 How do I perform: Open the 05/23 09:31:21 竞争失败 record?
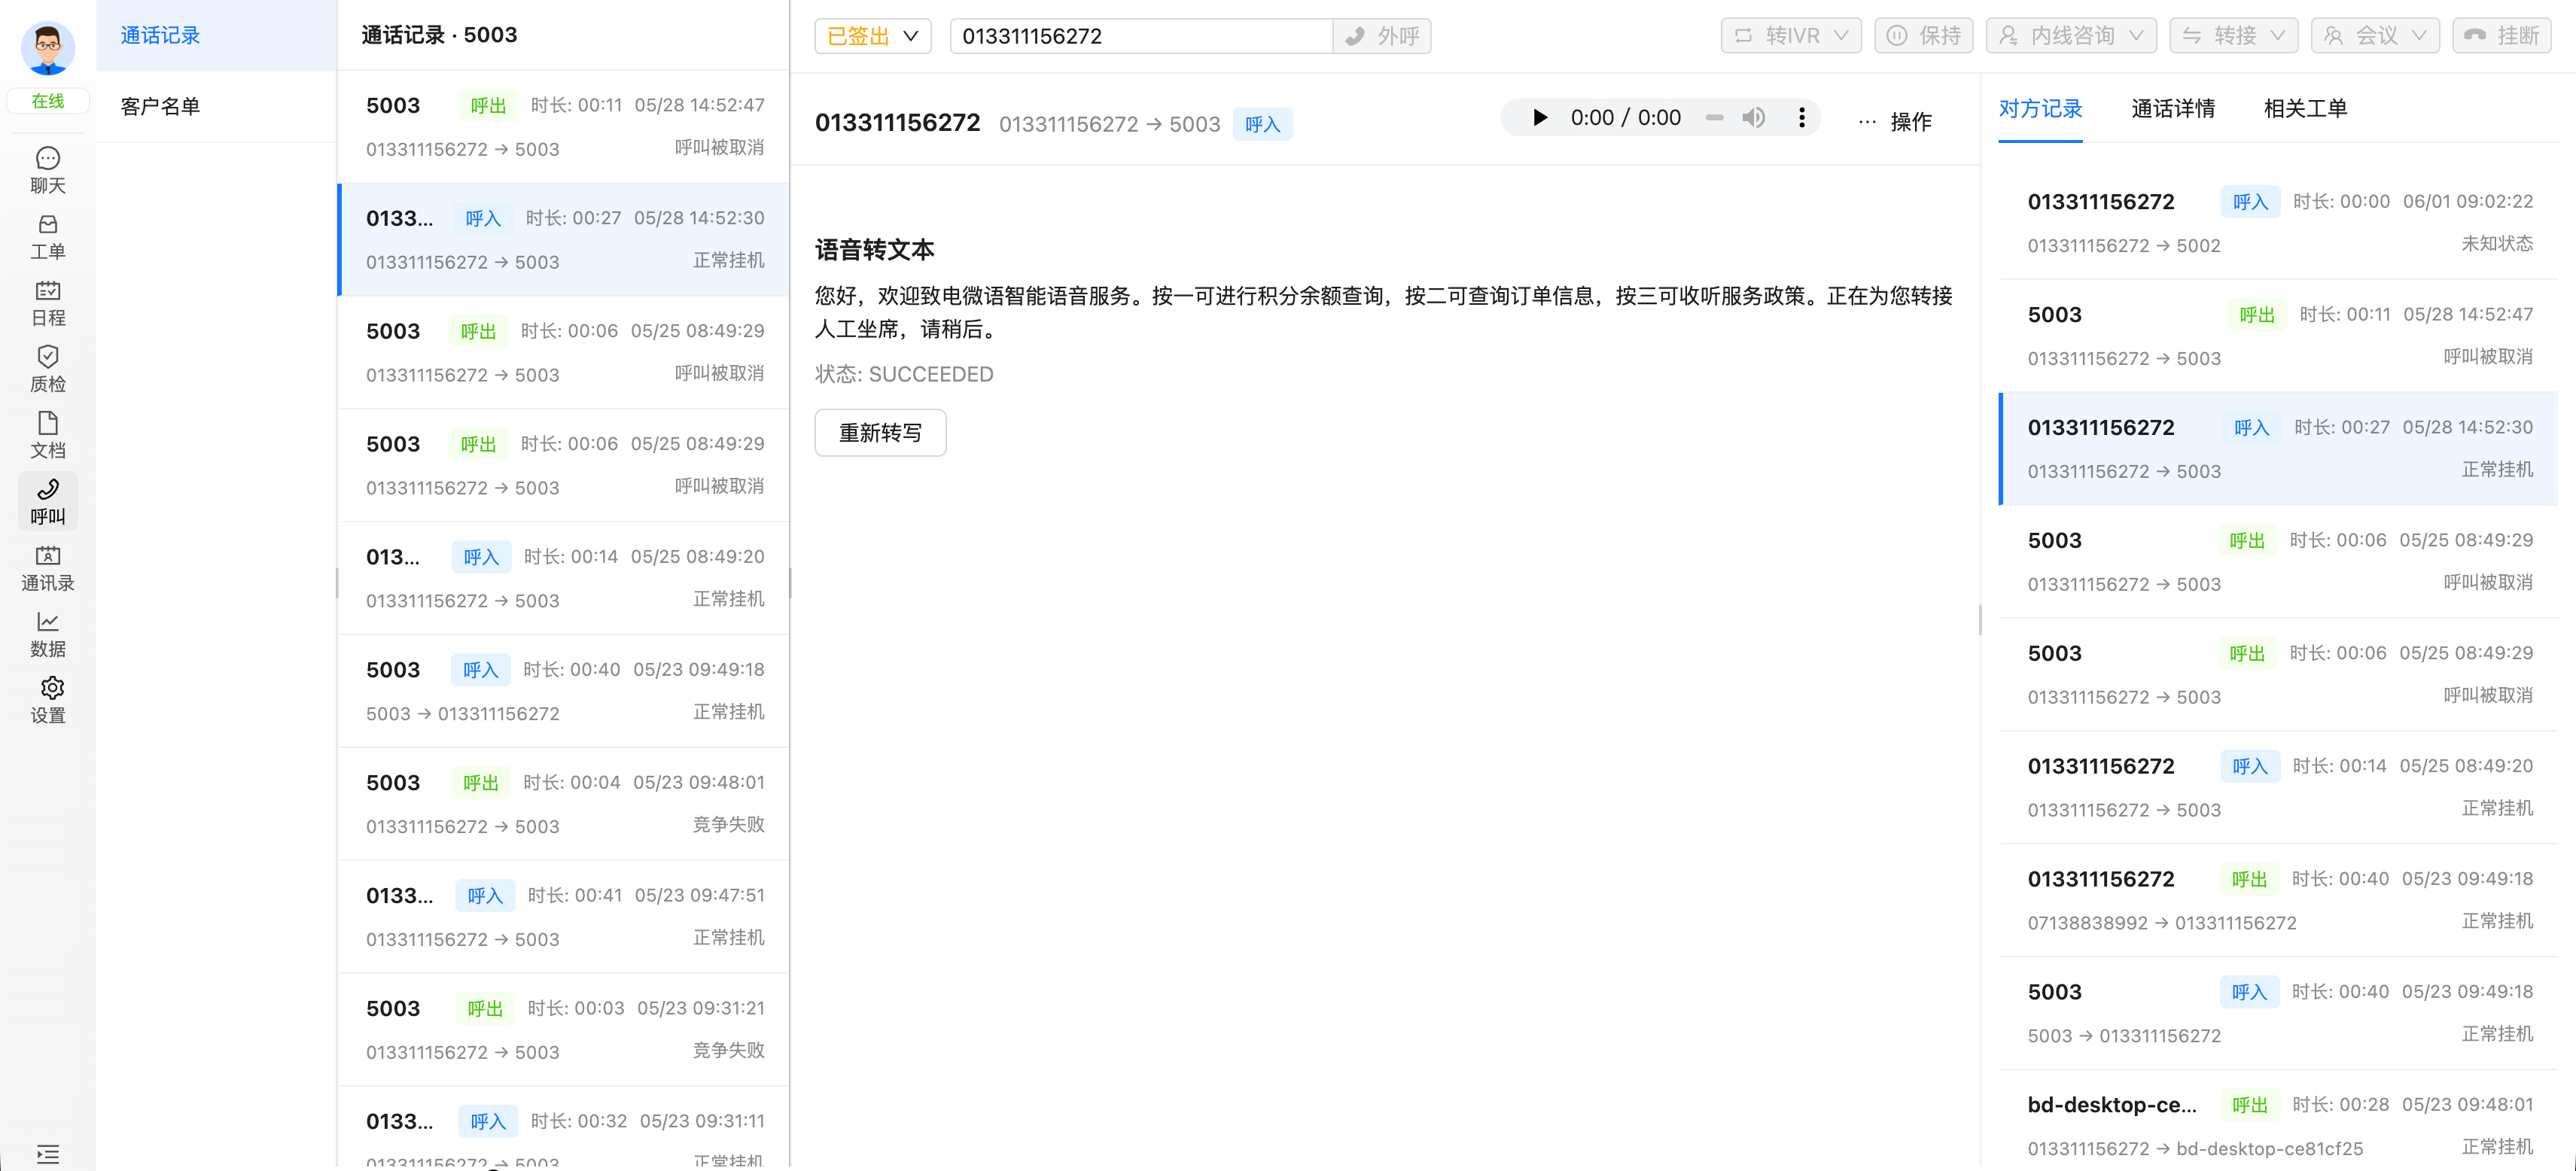pyautogui.click(x=564, y=1030)
